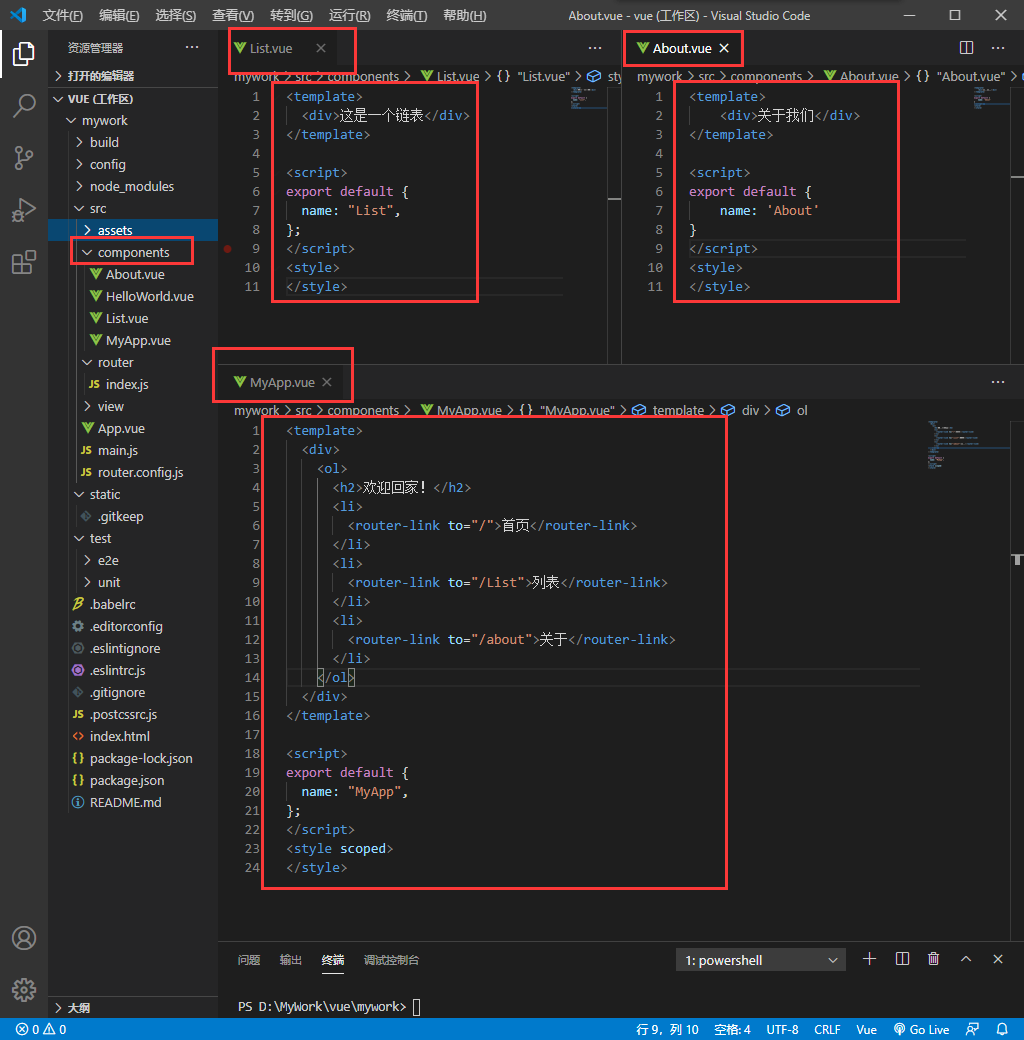The height and width of the screenshot is (1040, 1024).
Task: Close the MyApp.vue tab
Action: [x=327, y=382]
